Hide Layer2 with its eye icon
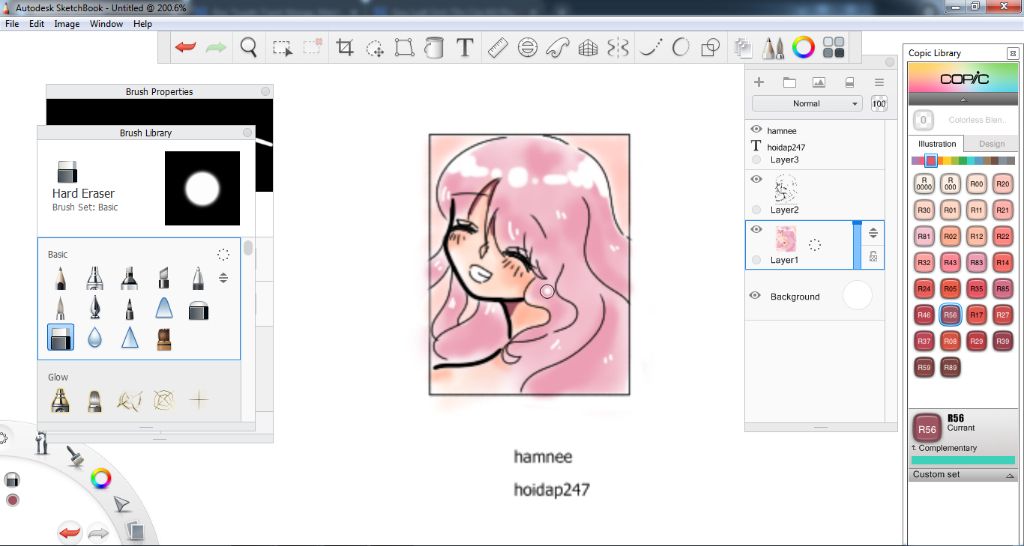The height and width of the screenshot is (546, 1024). pyautogui.click(x=756, y=179)
